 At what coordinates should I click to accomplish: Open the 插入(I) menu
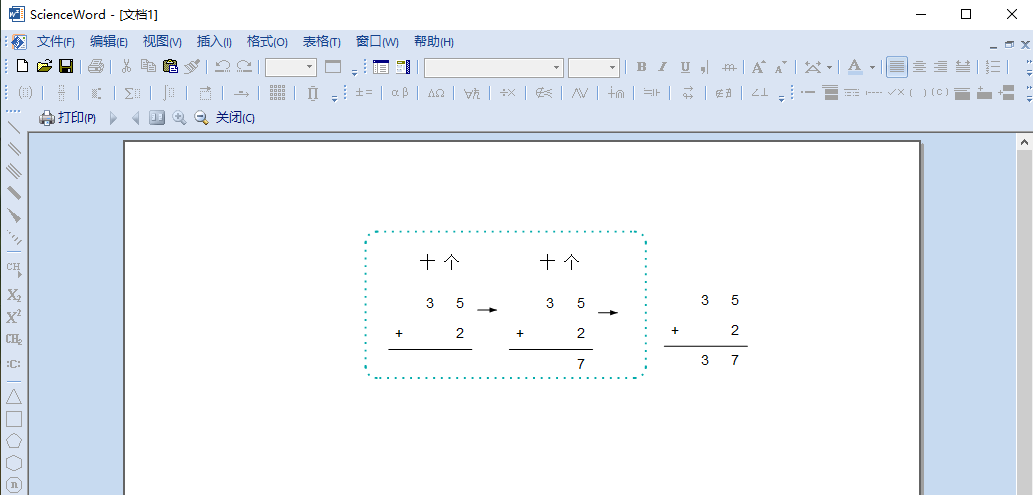(214, 42)
